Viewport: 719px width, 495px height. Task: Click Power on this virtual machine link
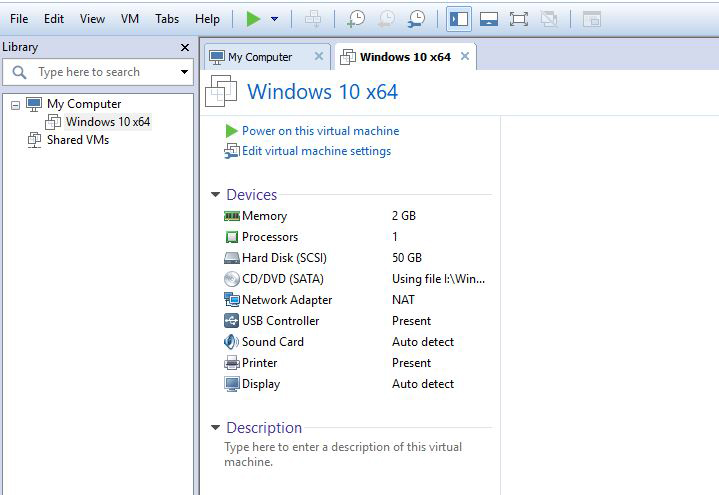321,131
